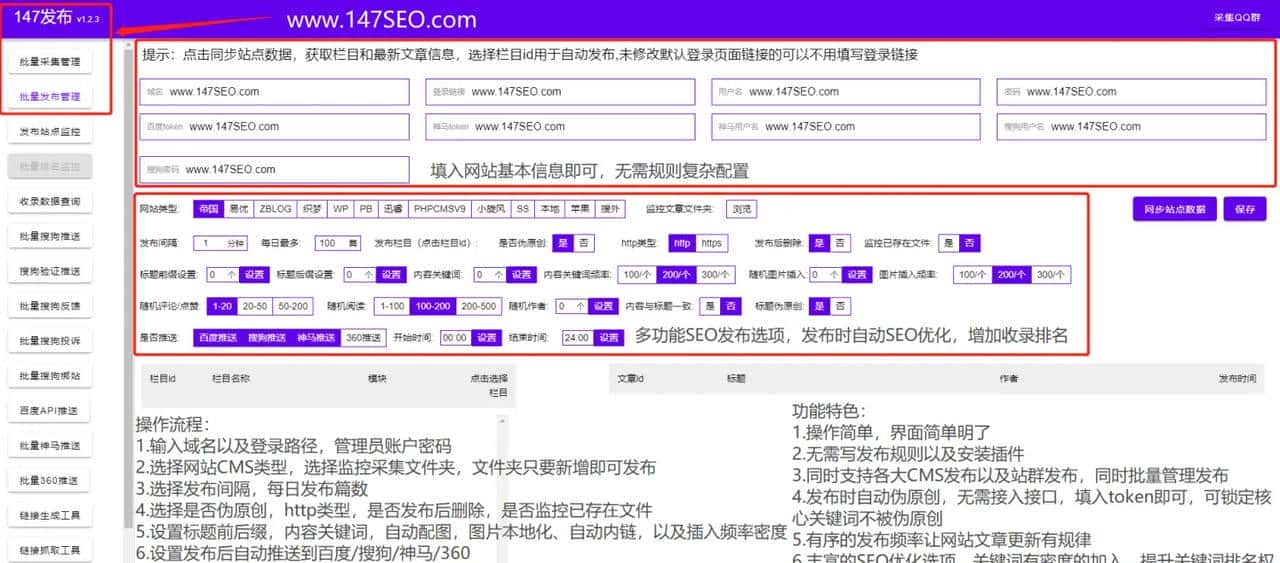The height and width of the screenshot is (563, 1280).
Task: Open 搜狗验证推送 sidebar item
Action: tap(50, 271)
